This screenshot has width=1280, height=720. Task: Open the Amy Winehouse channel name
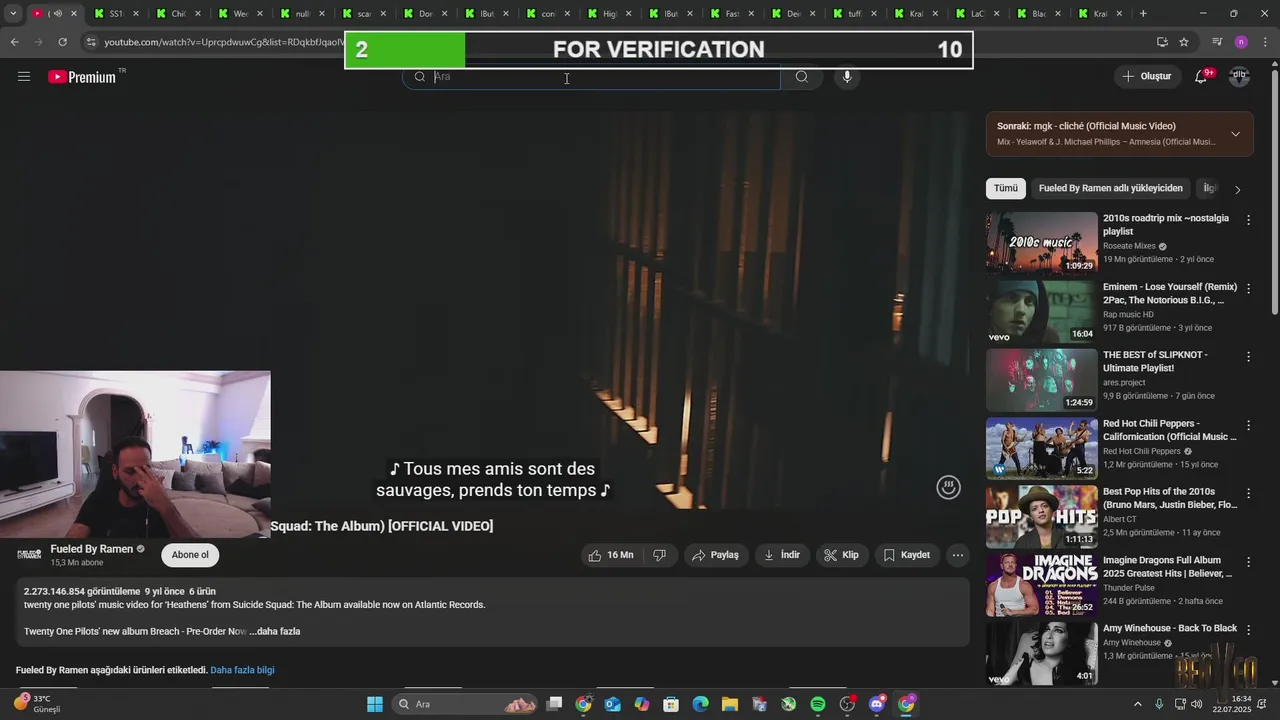(1132, 643)
